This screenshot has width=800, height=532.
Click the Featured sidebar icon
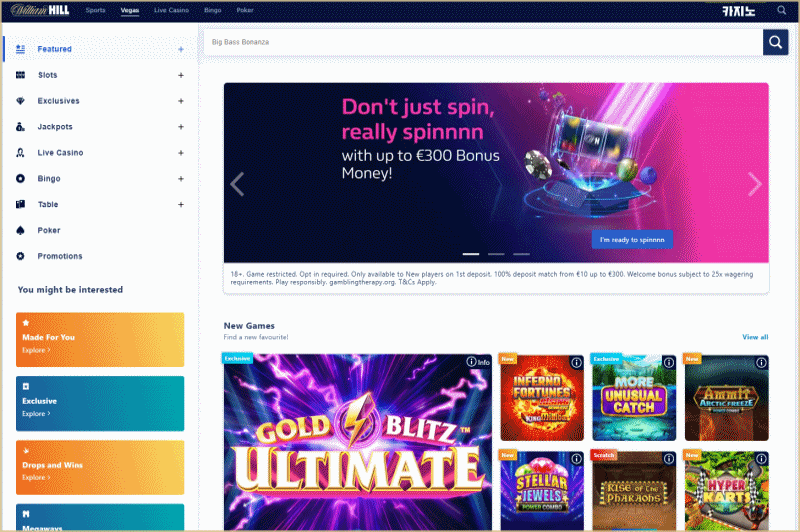tap(20, 49)
